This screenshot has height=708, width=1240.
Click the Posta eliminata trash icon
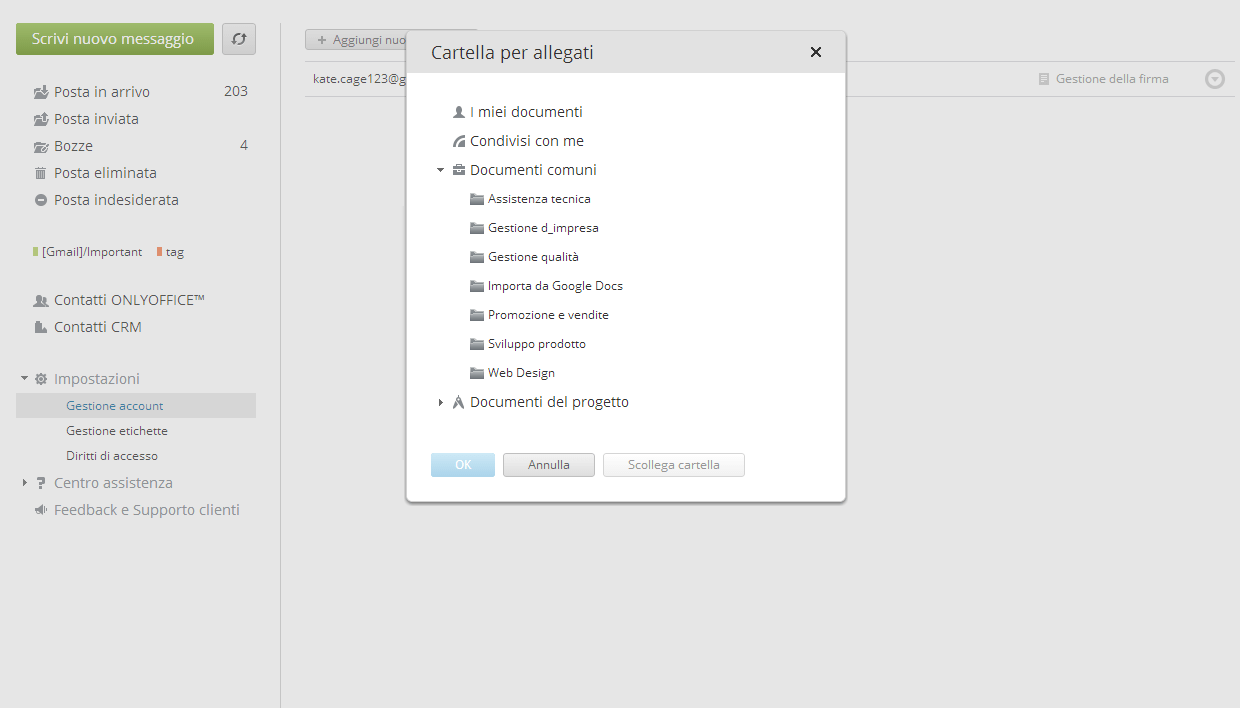(41, 173)
